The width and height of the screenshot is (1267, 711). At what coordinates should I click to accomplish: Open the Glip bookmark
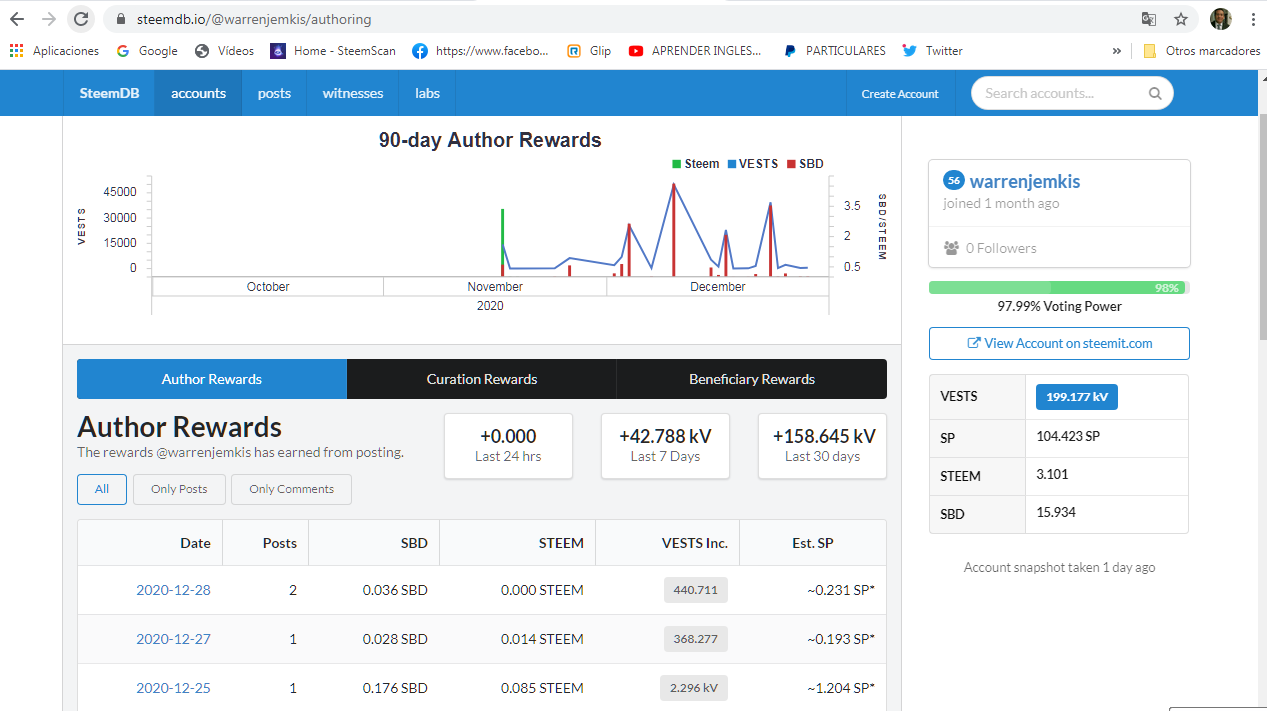[x=589, y=51]
